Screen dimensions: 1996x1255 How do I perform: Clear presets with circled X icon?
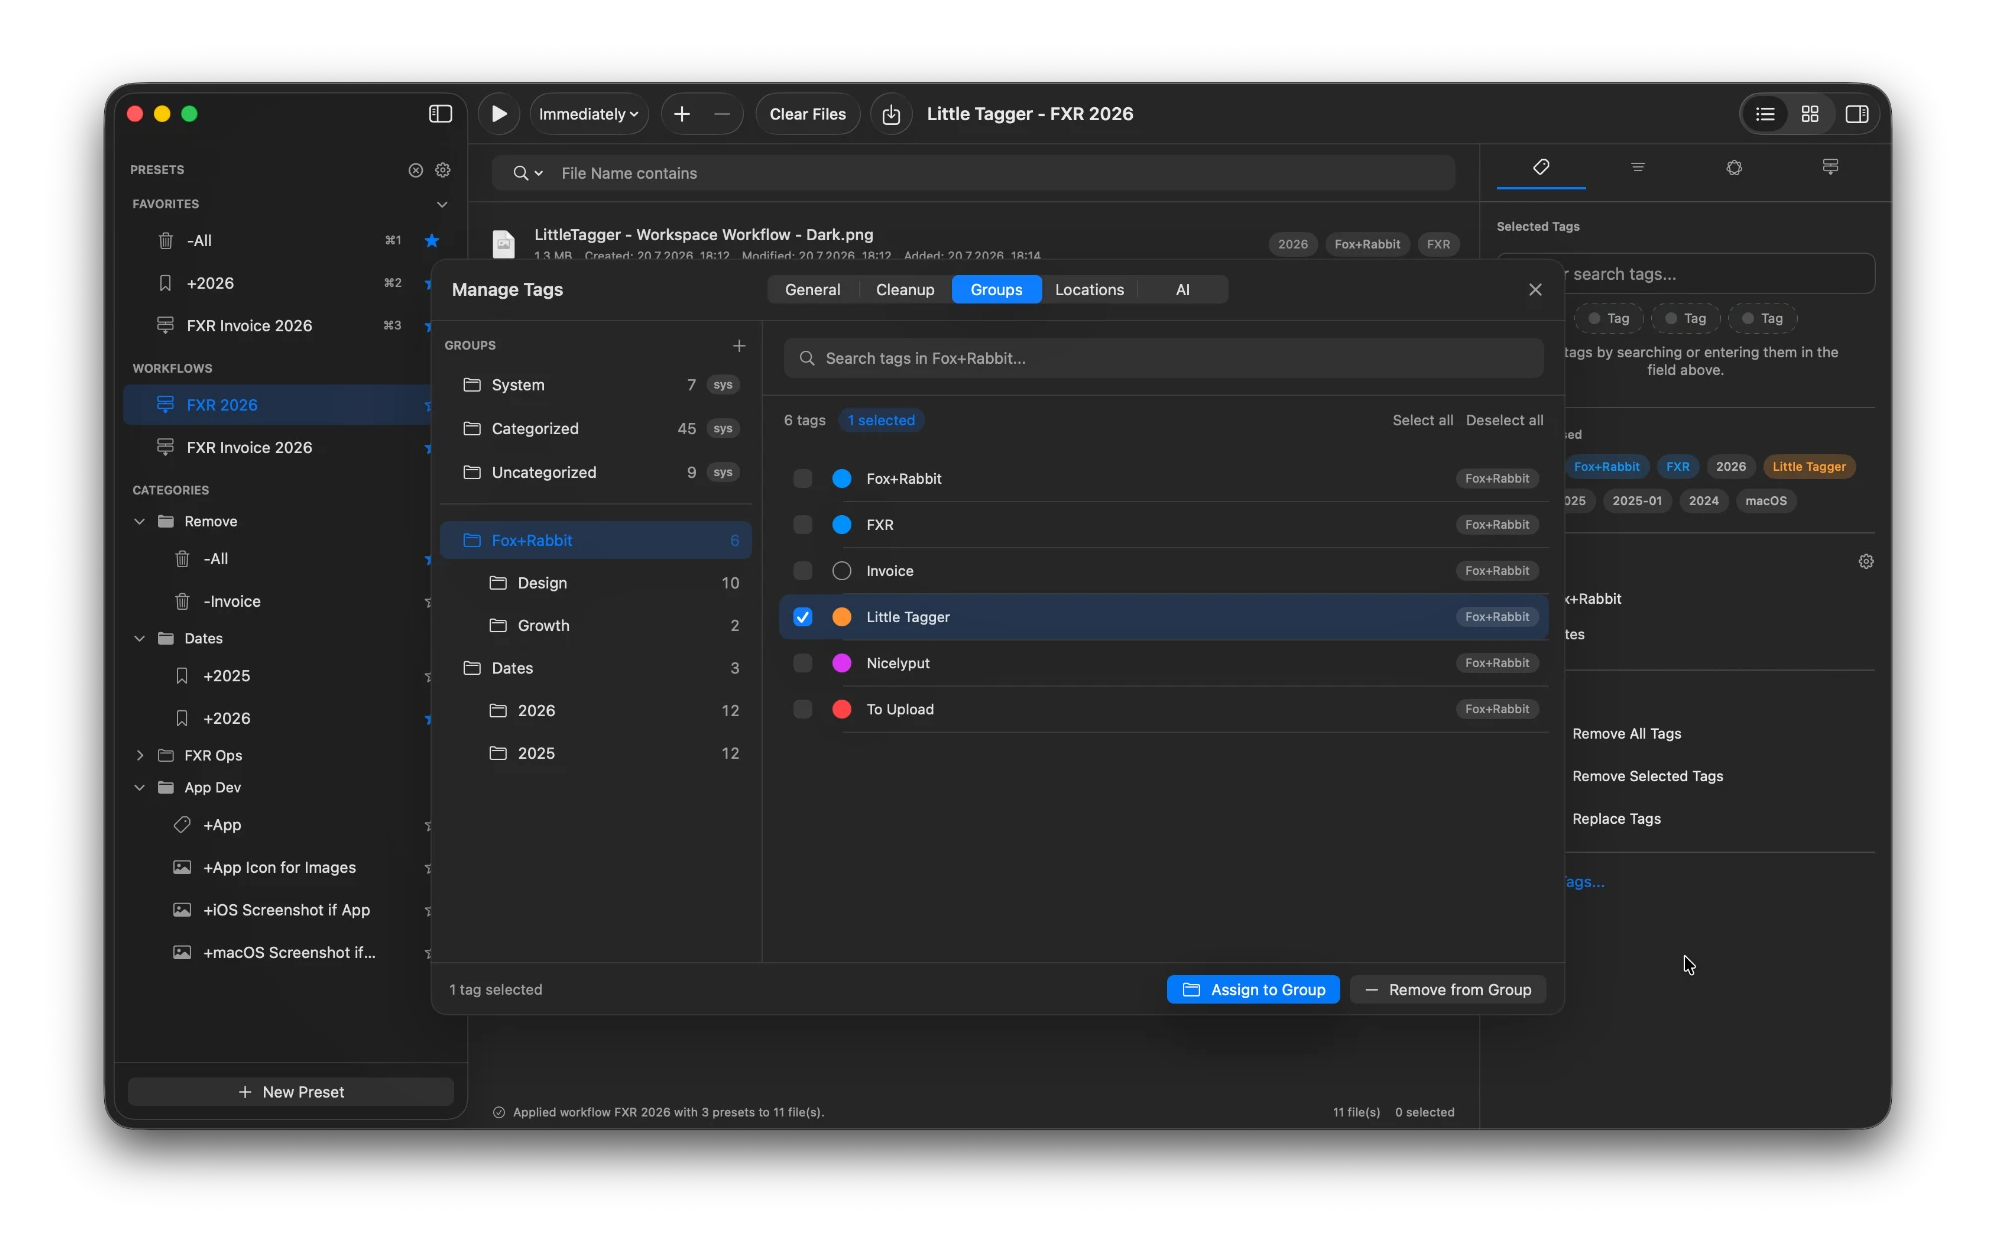point(416,170)
